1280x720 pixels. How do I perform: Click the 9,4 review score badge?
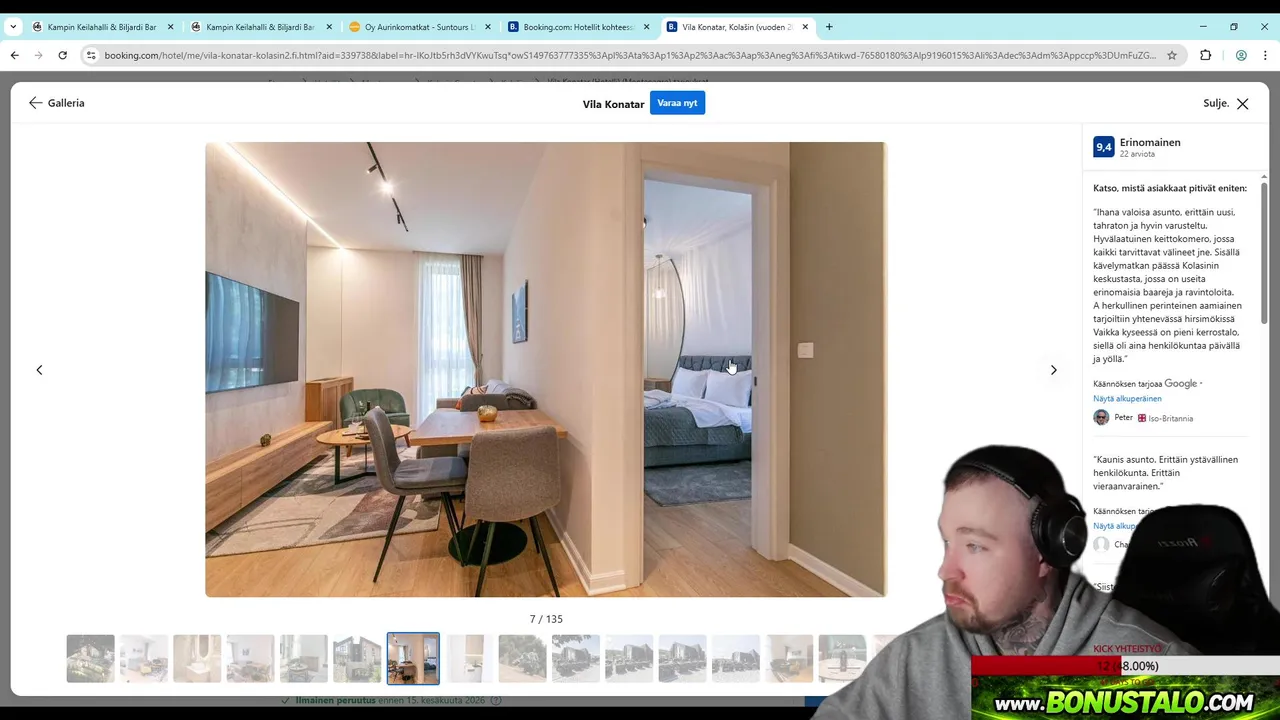(x=1103, y=147)
